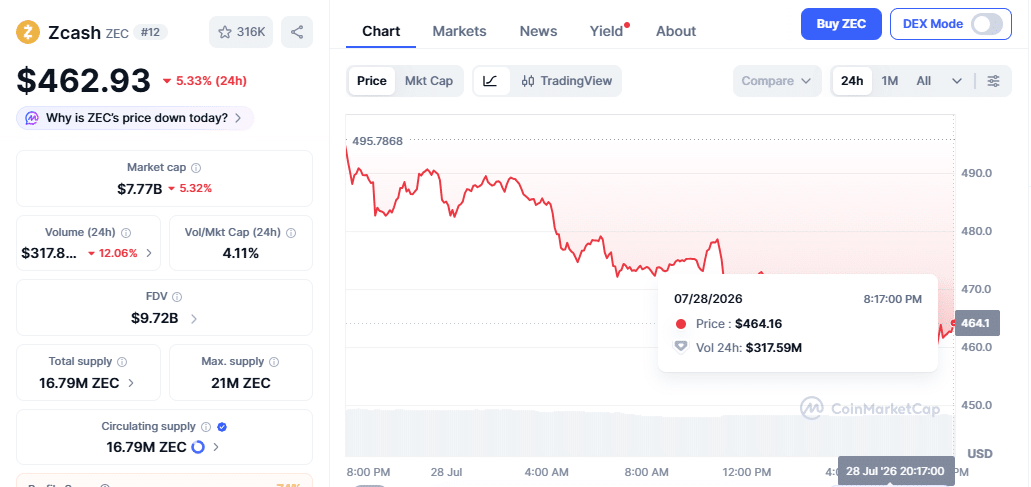Click the info icon beside Volume (24h)

pyautogui.click(x=126, y=233)
